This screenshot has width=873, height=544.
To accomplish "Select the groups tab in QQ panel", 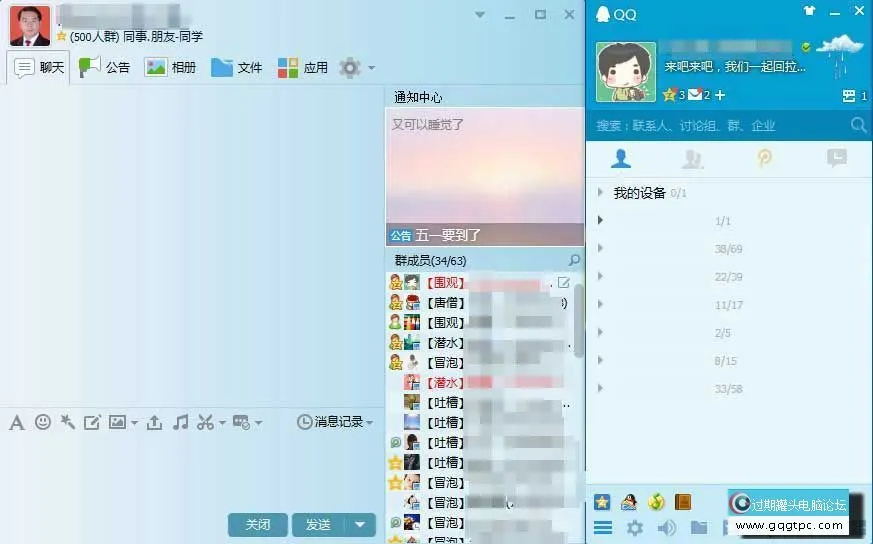I will click(x=692, y=159).
